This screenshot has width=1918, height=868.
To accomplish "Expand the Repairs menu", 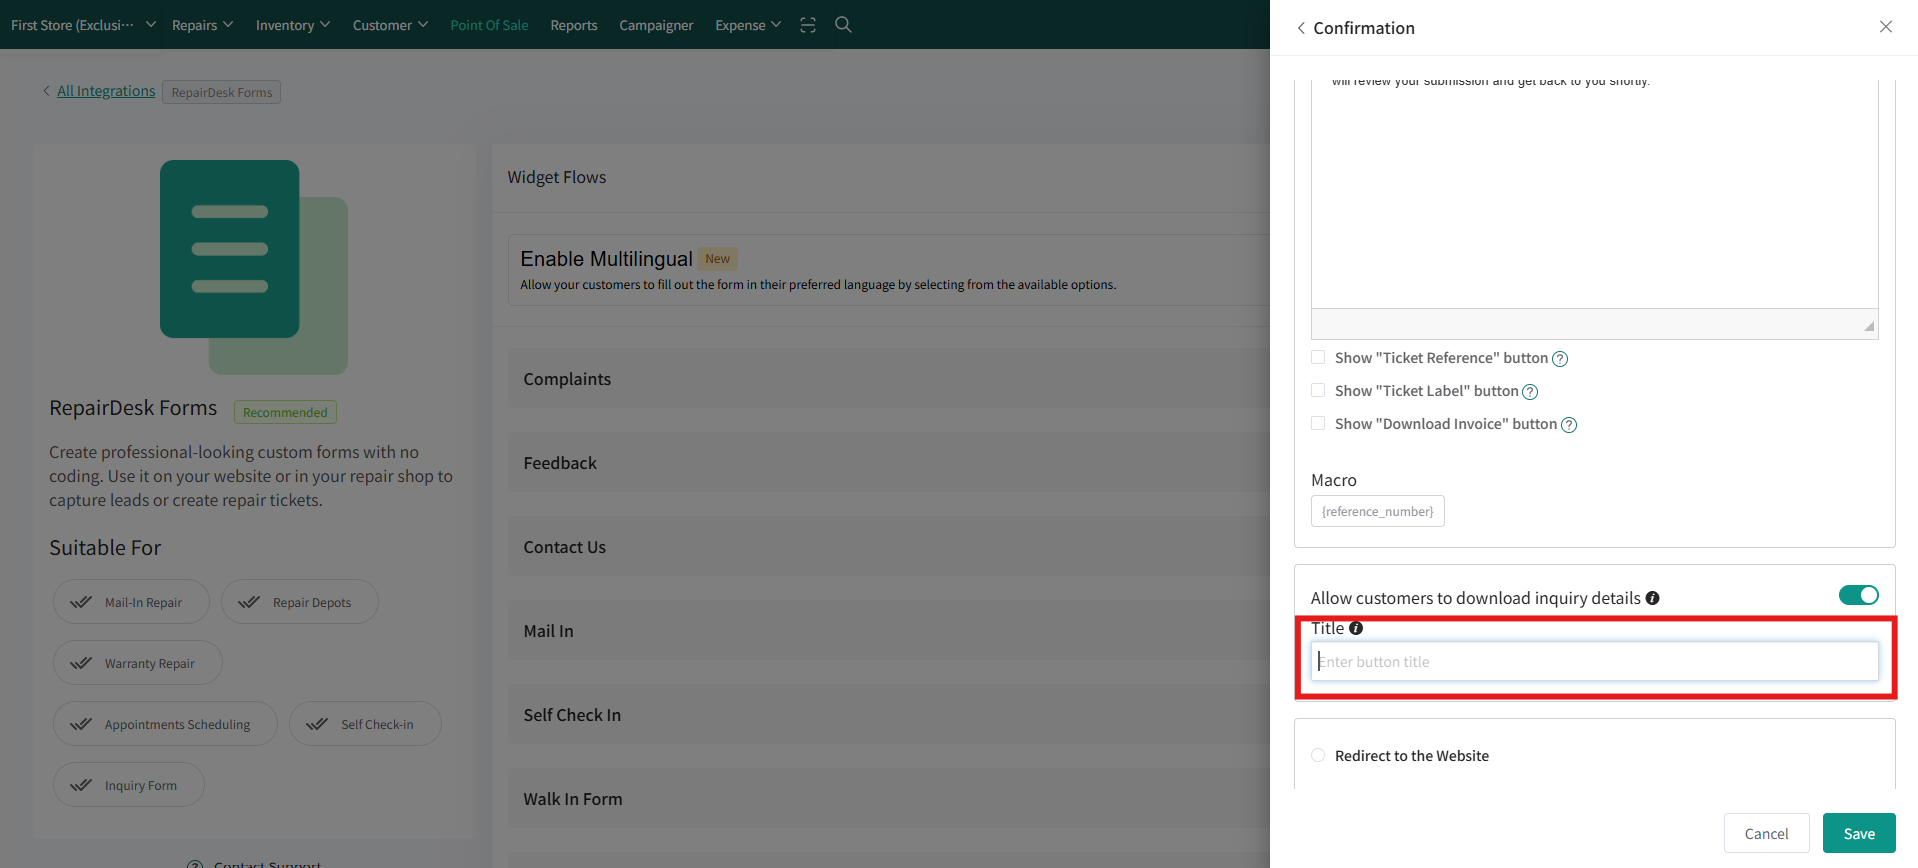I will (x=202, y=25).
